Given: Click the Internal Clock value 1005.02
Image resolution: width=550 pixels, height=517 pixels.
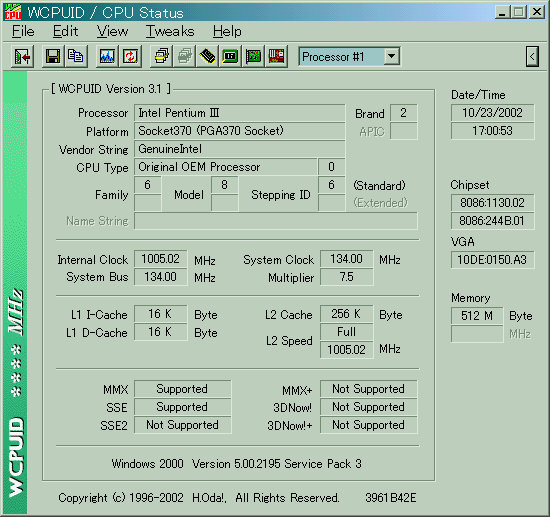Looking at the screenshot, I should [160, 259].
